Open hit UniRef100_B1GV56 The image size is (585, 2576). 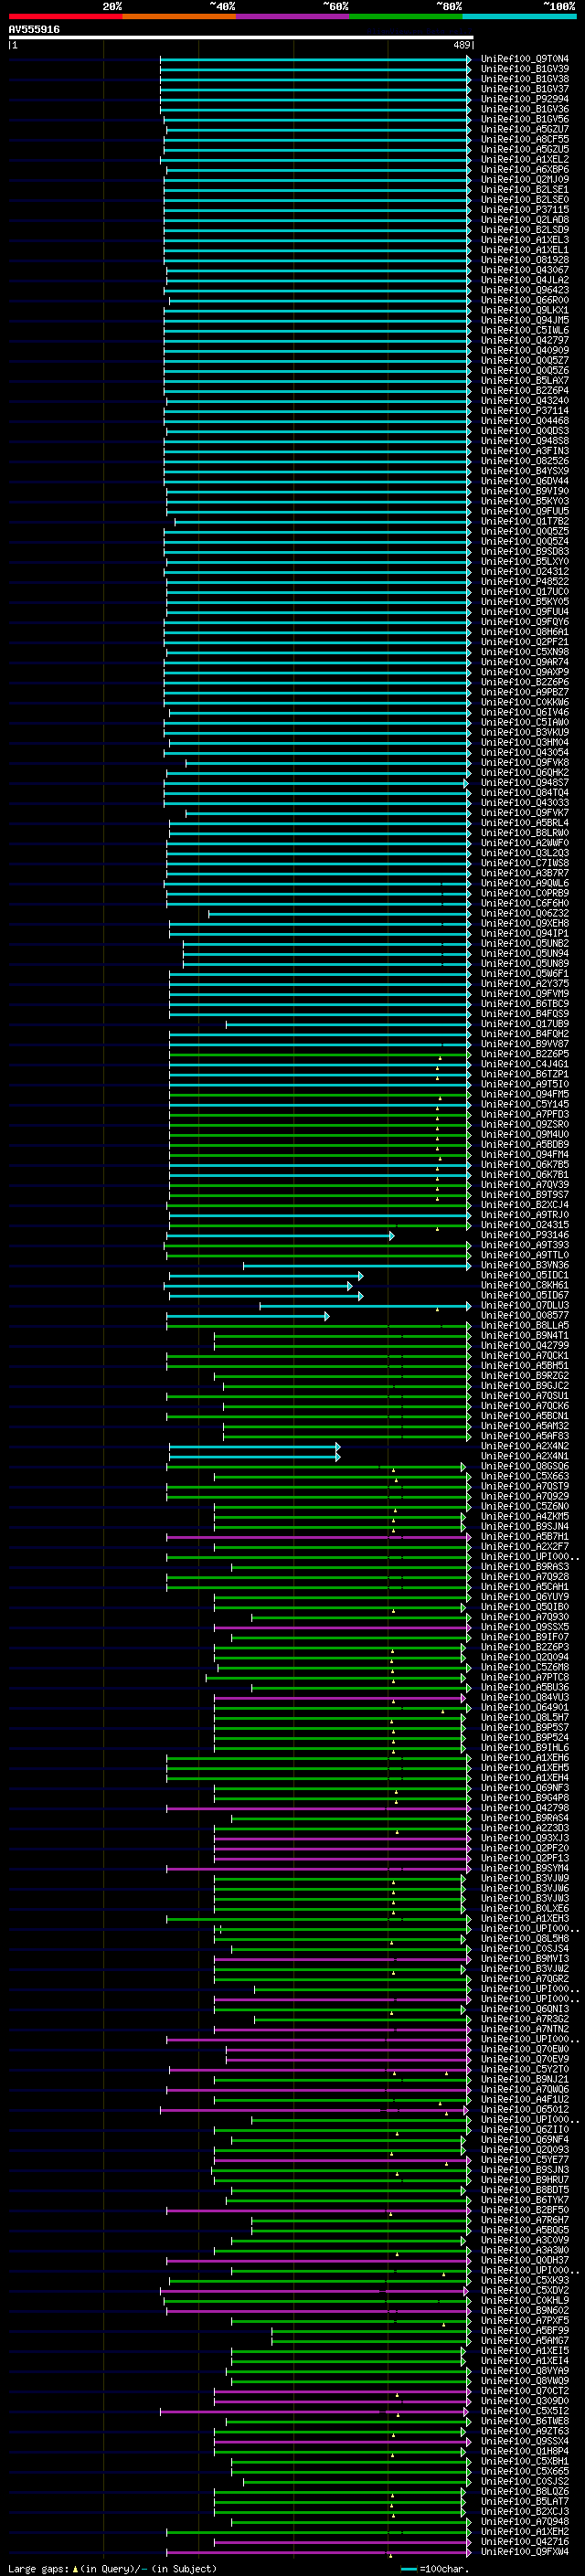click(525, 119)
